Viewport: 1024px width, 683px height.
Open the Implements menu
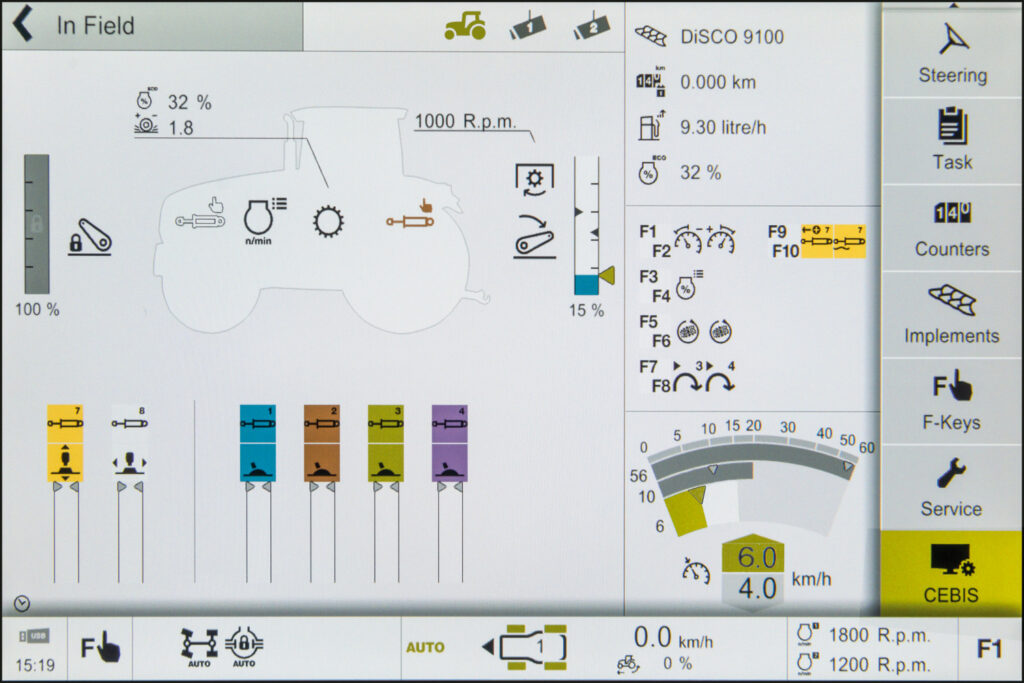951,314
